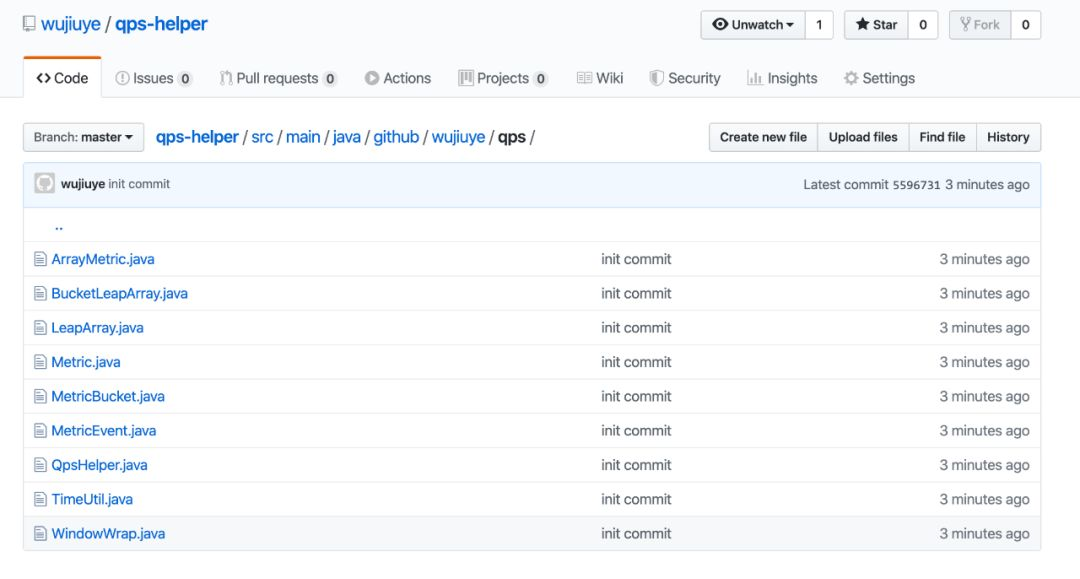Open init commit message in commit bar

coord(139,184)
